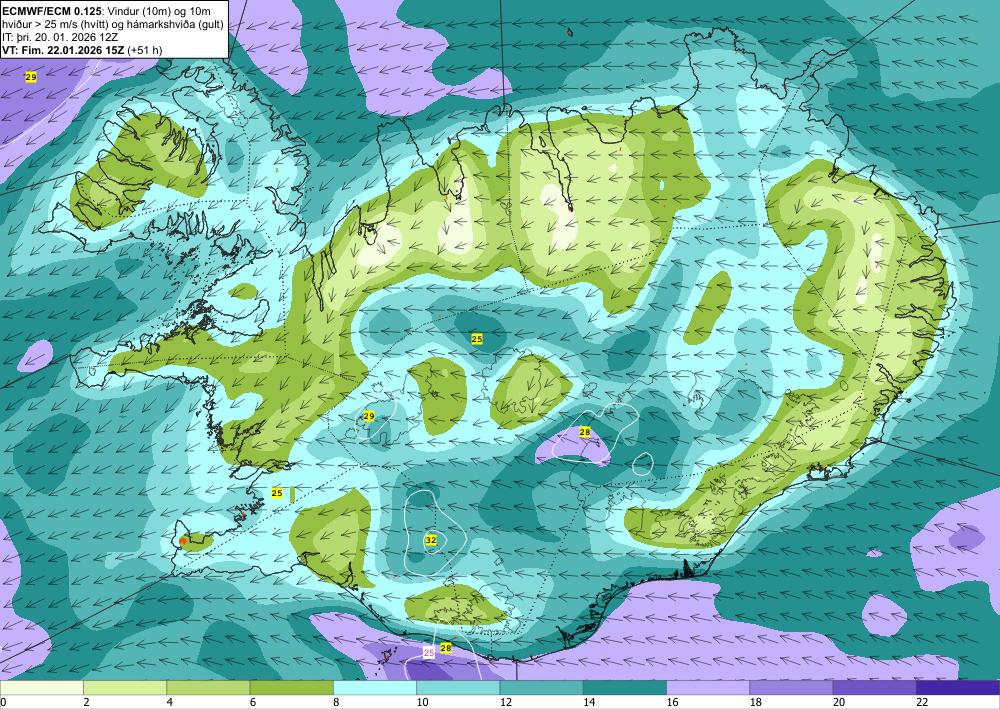Click the yellow 28 label beside the white 25 box
Image resolution: width=1000 pixels, height=709 pixels.
coord(446,648)
